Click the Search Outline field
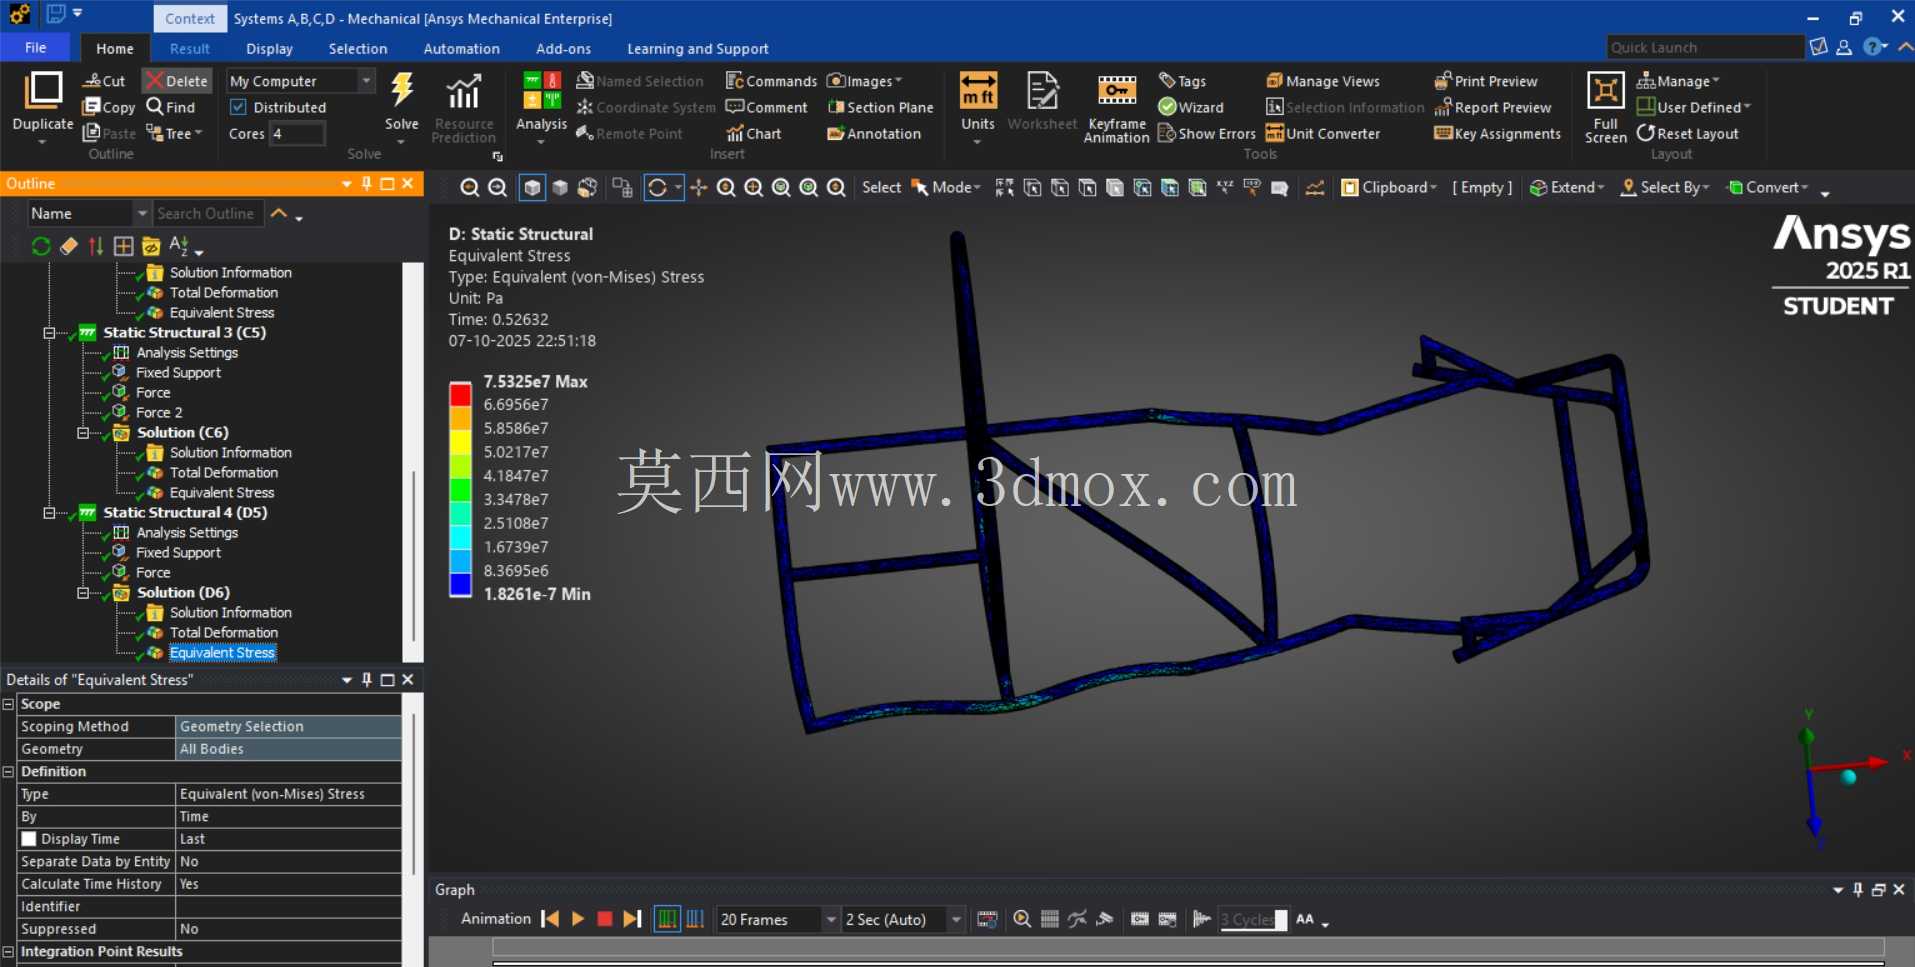 click(209, 213)
